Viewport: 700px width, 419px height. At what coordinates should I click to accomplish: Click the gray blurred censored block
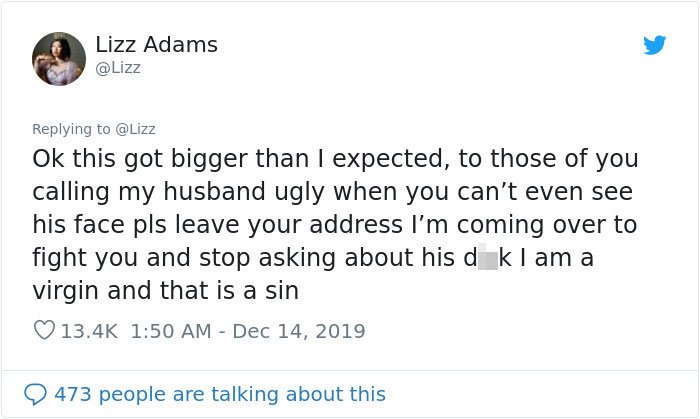(x=488, y=258)
